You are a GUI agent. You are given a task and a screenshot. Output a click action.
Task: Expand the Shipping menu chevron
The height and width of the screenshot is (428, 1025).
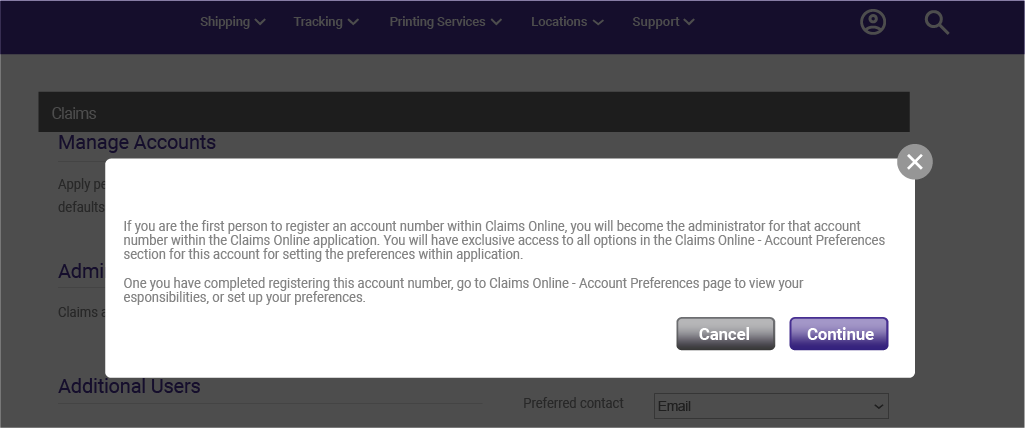coord(260,22)
